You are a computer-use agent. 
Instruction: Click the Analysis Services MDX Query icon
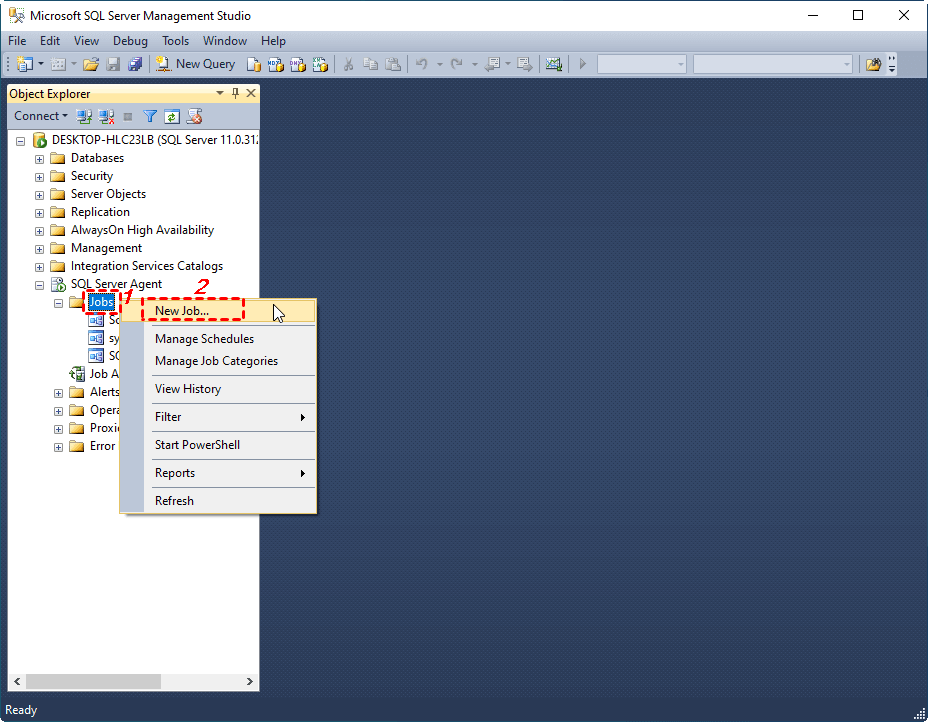point(275,64)
